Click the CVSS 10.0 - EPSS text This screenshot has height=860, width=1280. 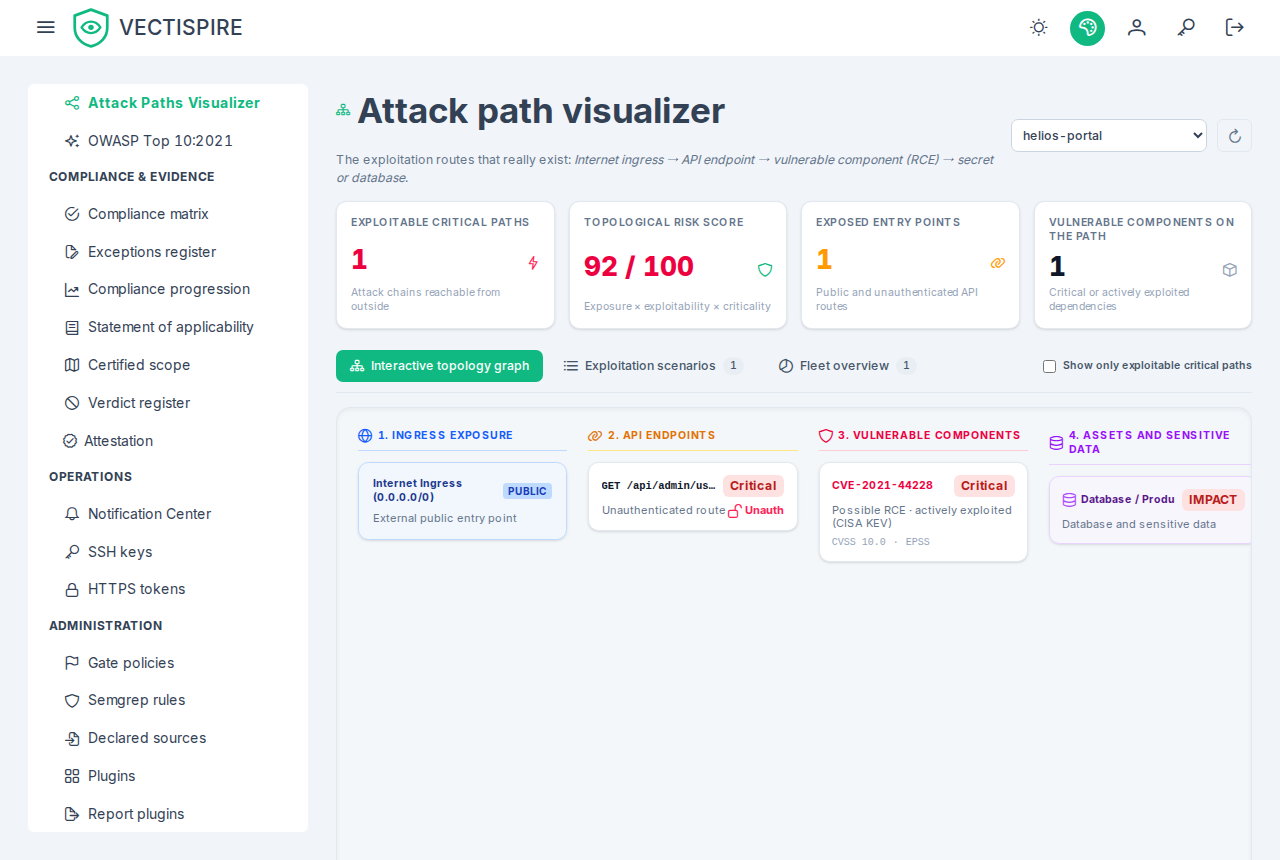click(x=880, y=542)
